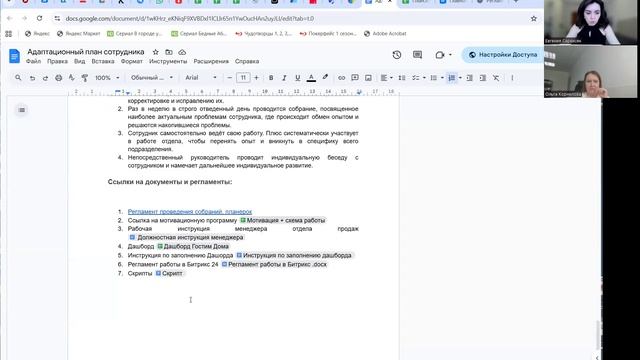Open the 'Инструкция по заполнению дашборда' chip
The width and height of the screenshot is (640, 360).
(294, 256)
